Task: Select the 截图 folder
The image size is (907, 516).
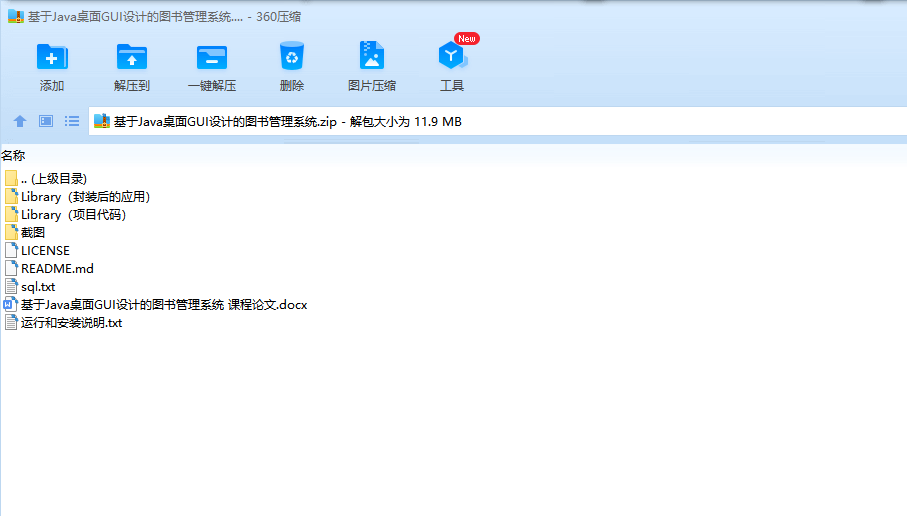Action: (25, 233)
